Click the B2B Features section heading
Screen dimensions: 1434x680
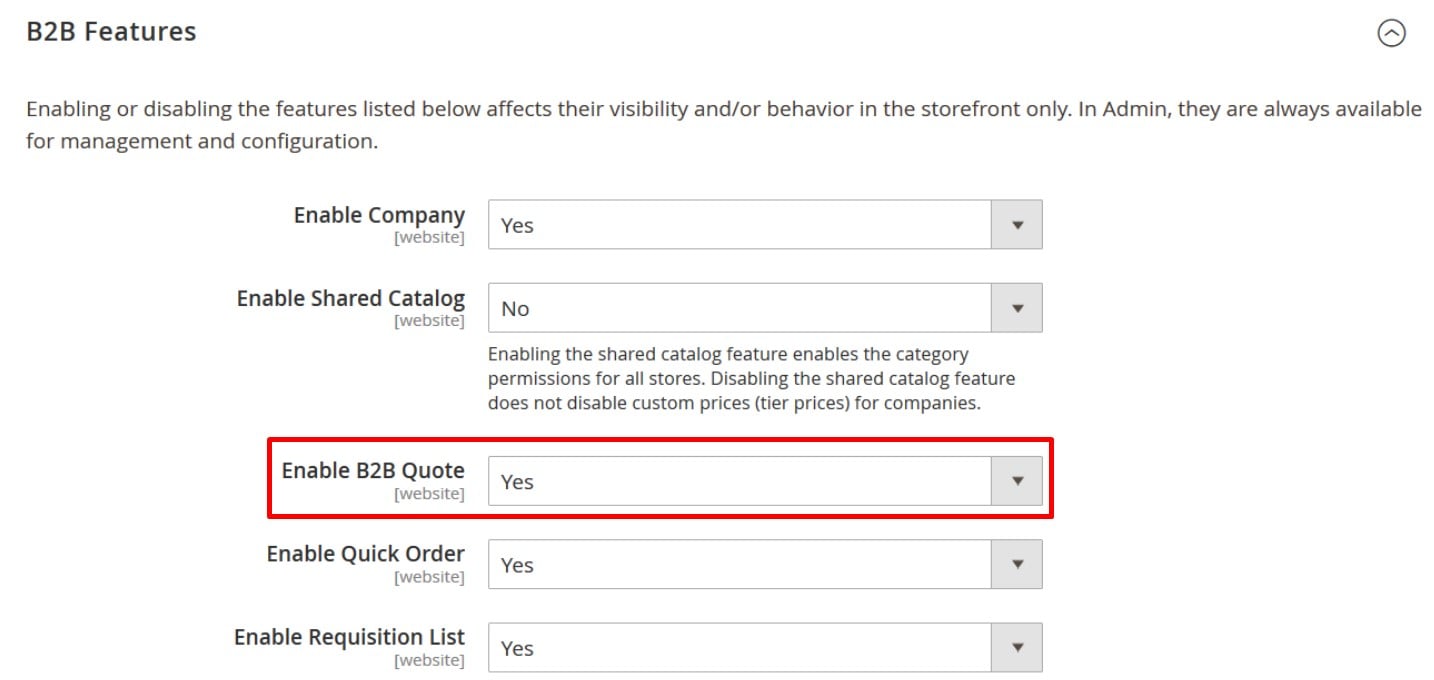point(111,32)
